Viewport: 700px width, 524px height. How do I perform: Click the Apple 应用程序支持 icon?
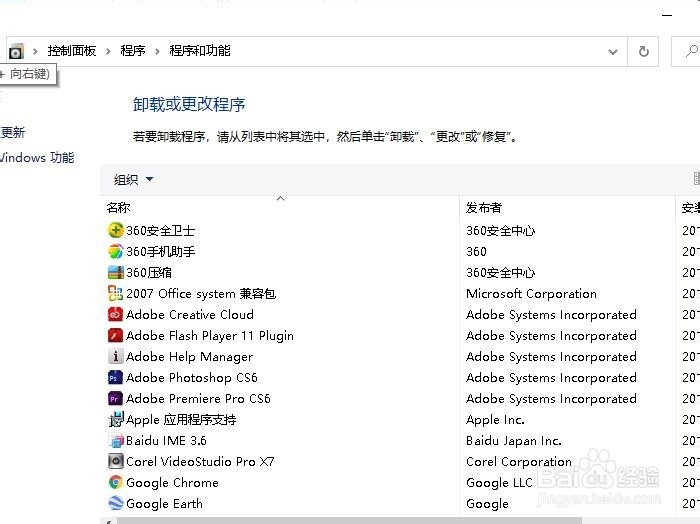[116, 419]
